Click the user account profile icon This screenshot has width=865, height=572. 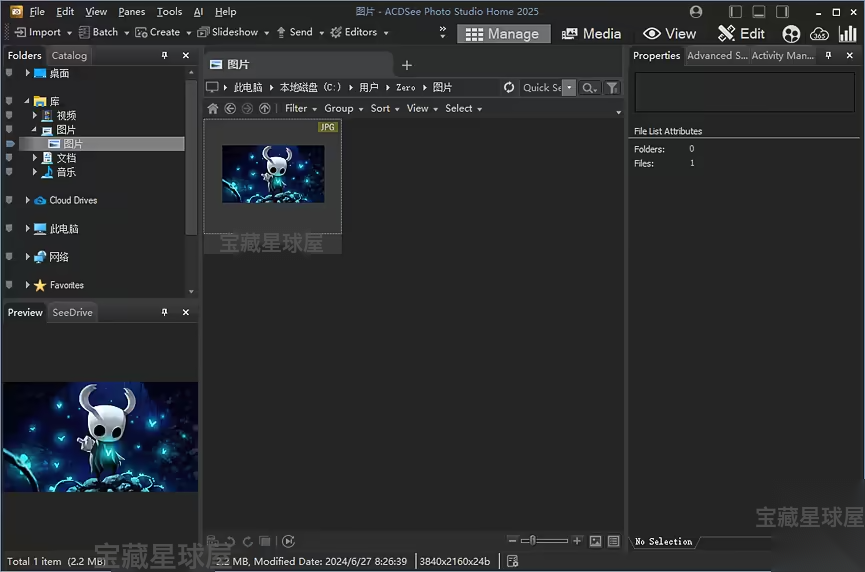pyautogui.click(x=696, y=12)
